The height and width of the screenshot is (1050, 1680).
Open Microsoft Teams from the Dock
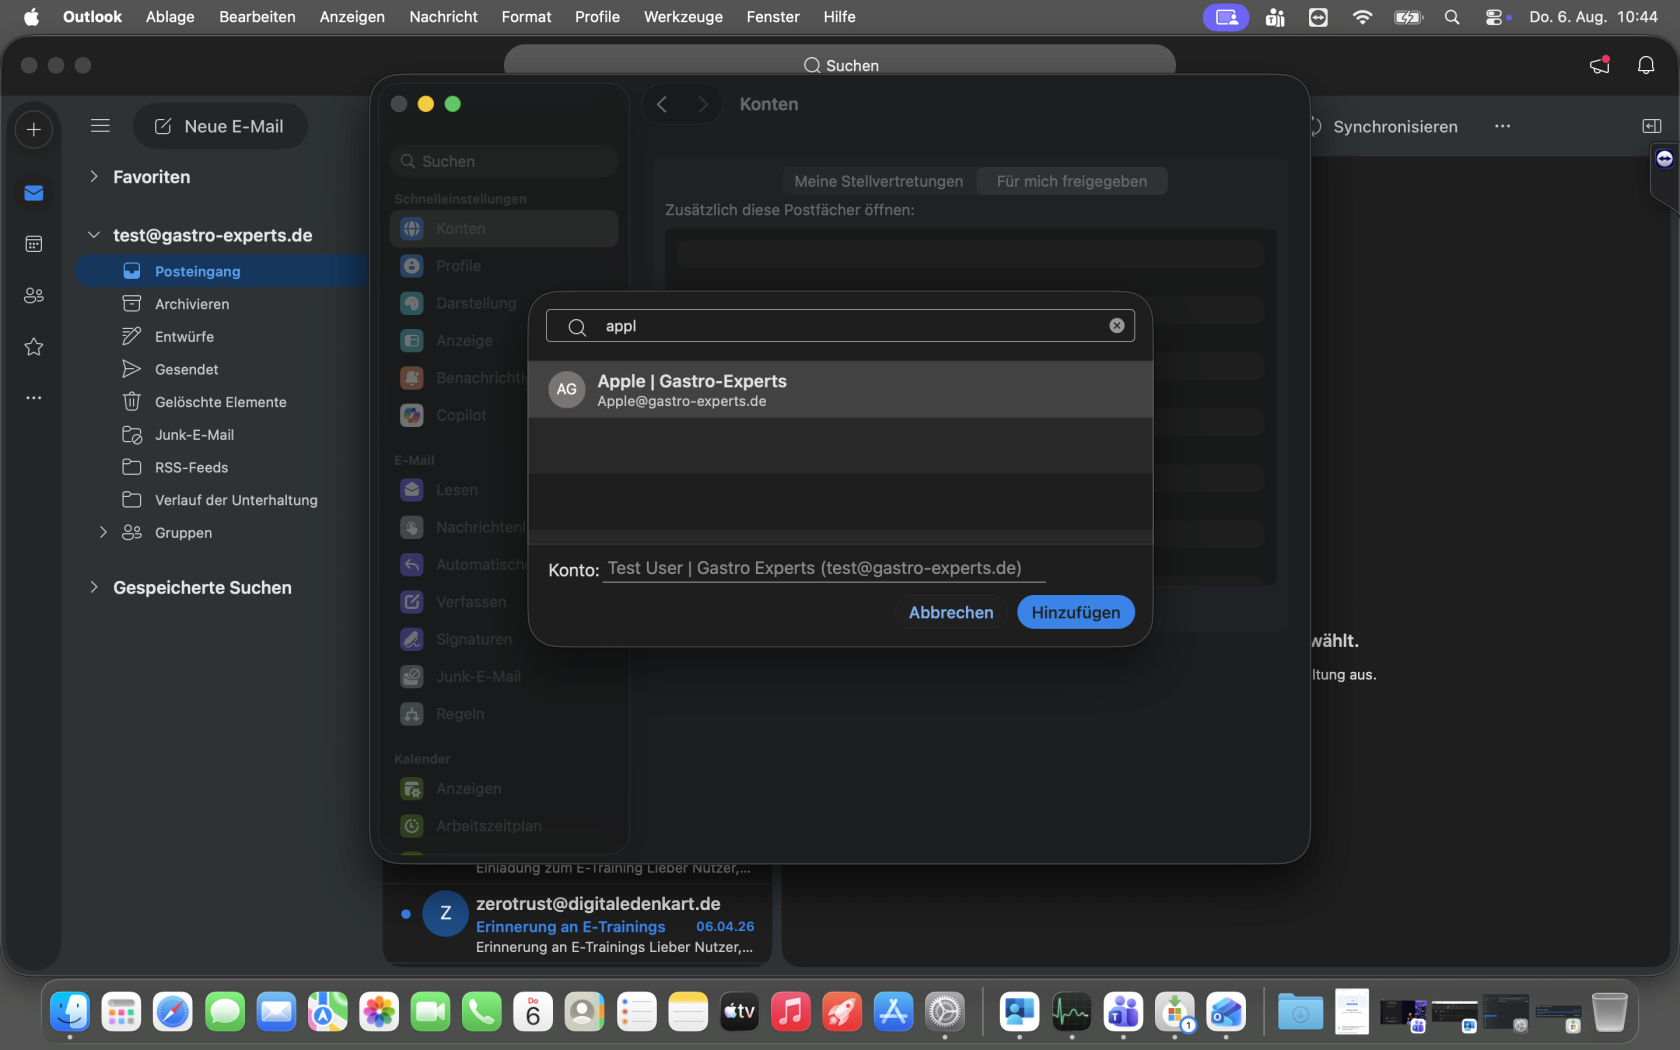[1123, 1012]
